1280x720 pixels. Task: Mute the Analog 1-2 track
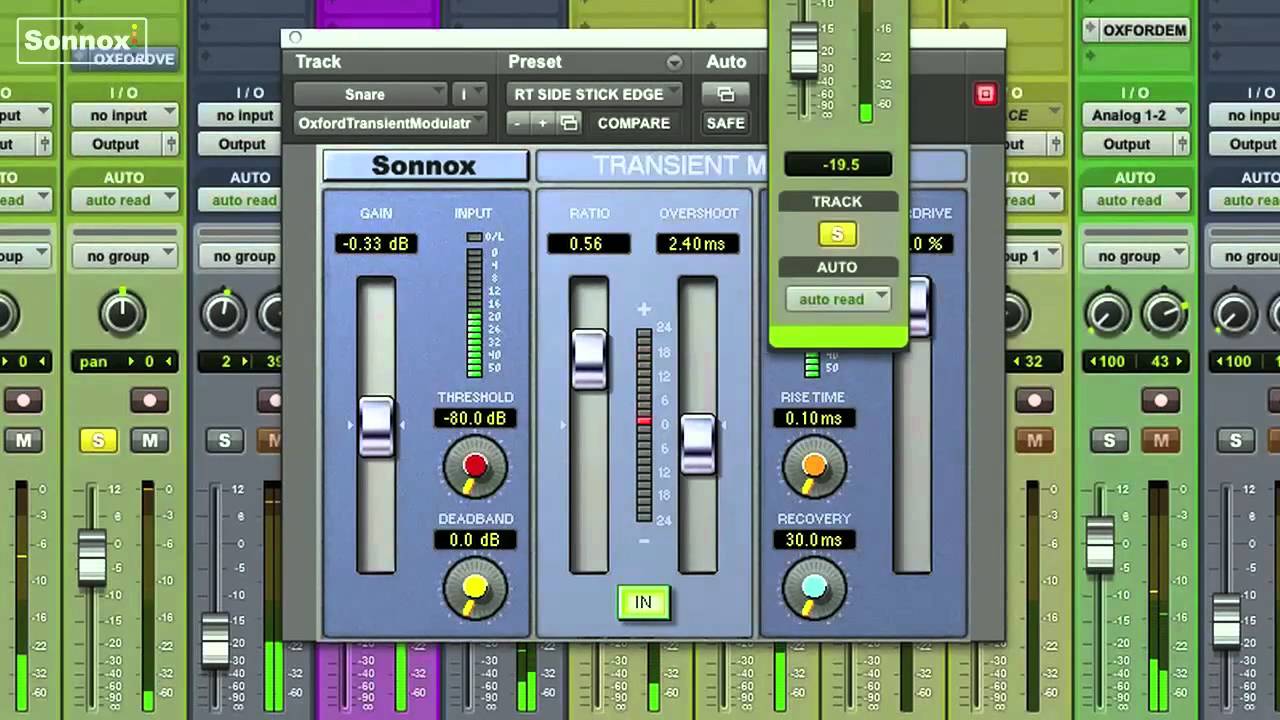coord(1160,440)
